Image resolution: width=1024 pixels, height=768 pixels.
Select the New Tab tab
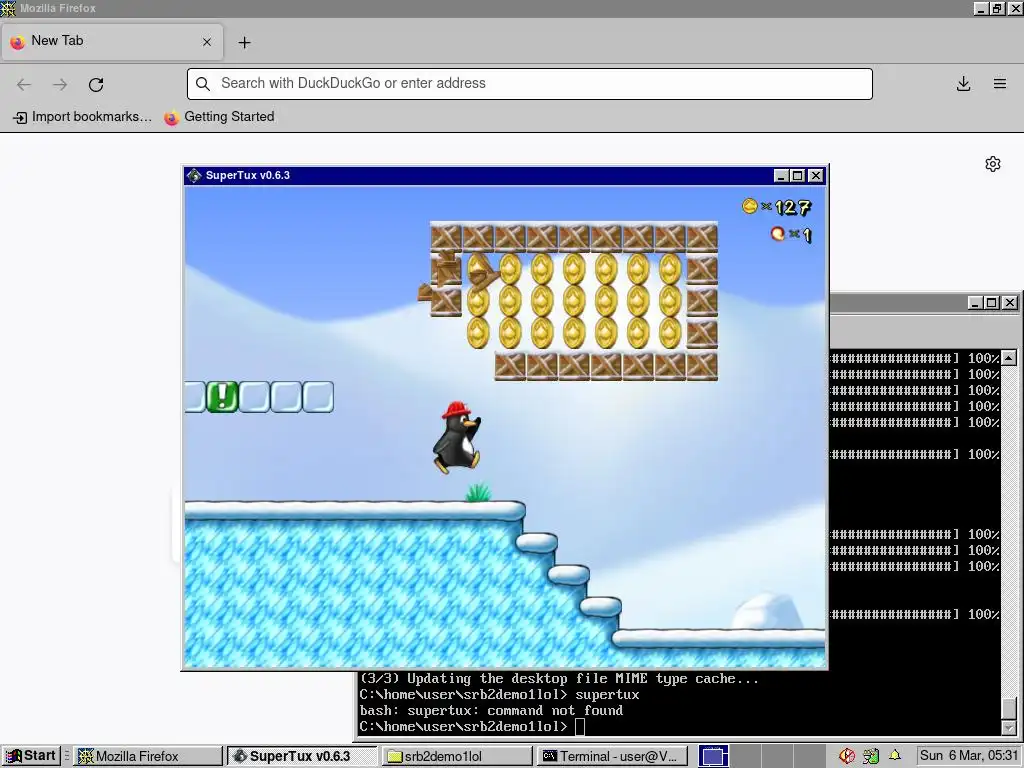[x=112, y=42]
